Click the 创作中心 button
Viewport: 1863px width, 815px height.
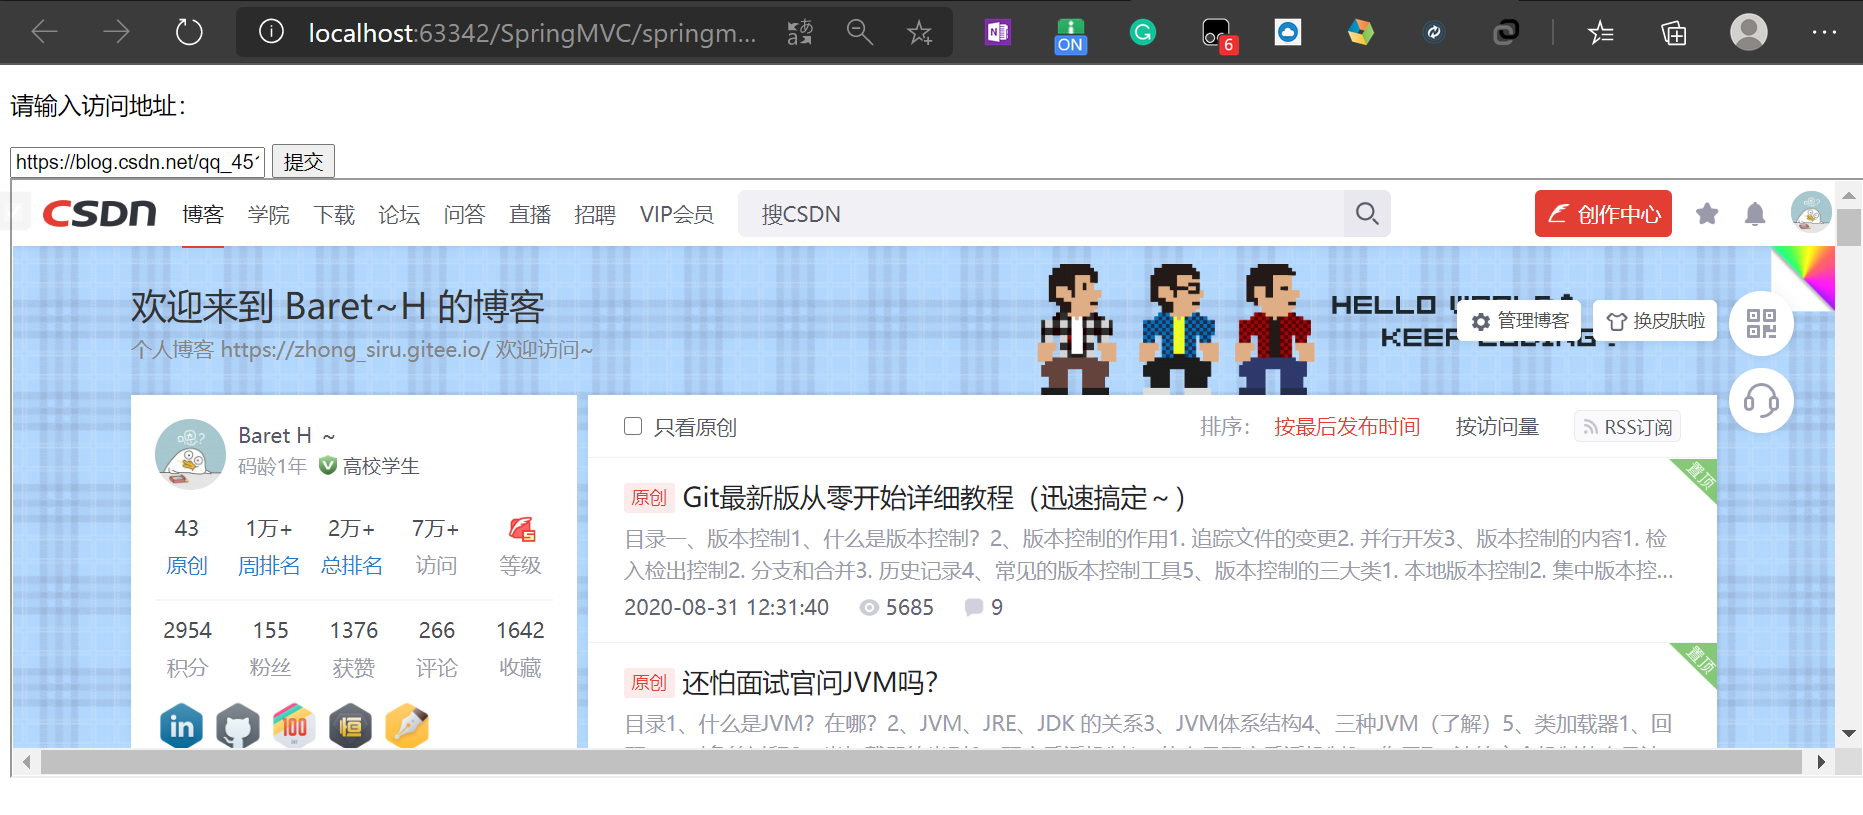tap(1603, 213)
